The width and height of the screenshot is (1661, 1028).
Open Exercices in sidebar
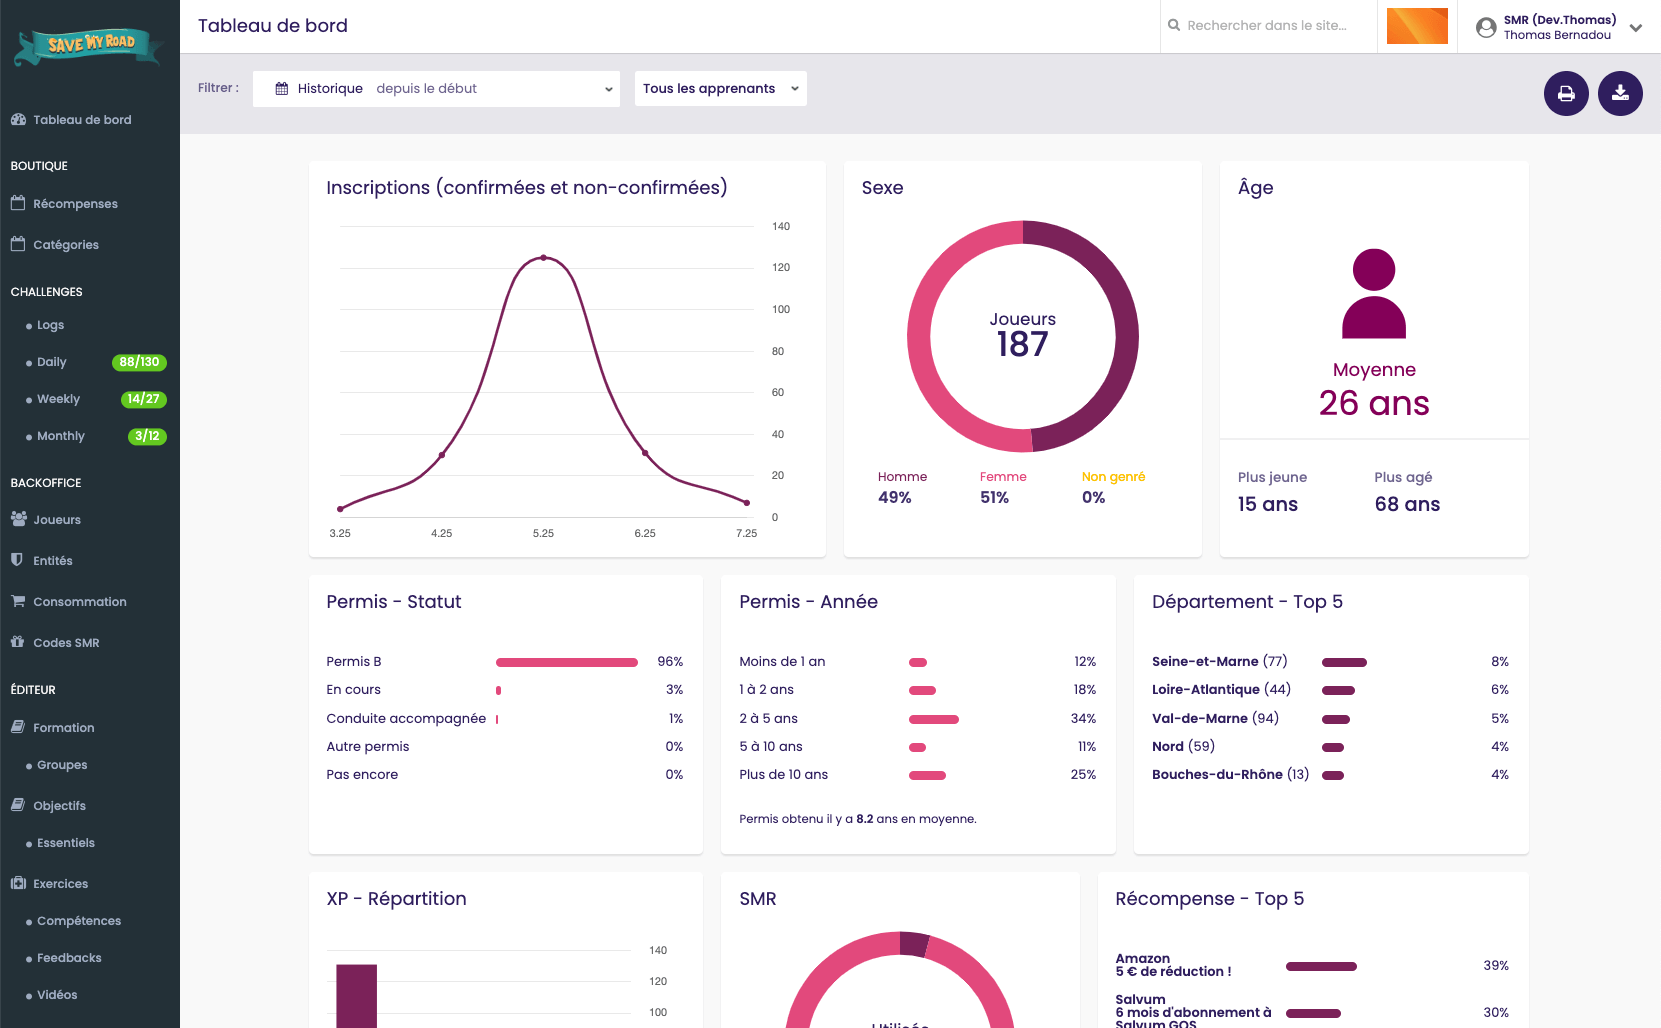pyautogui.click(x=61, y=884)
